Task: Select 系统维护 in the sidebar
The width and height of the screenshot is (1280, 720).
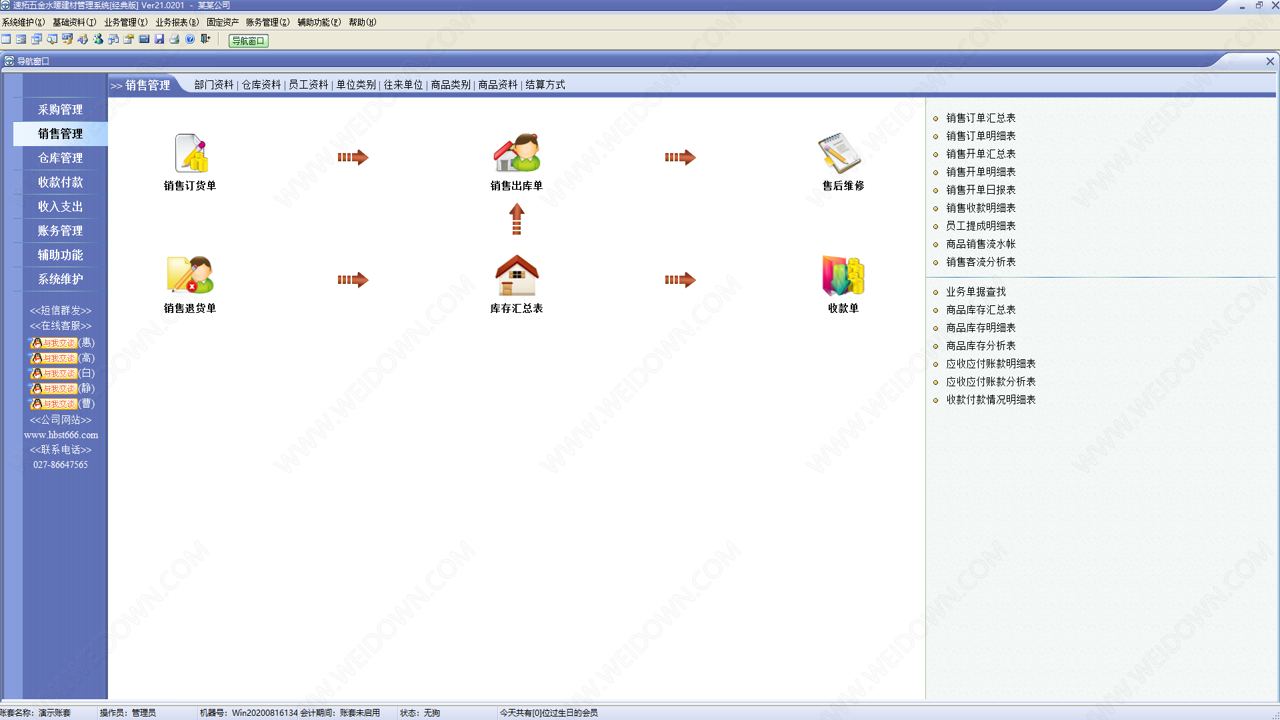Action: [x=60, y=279]
